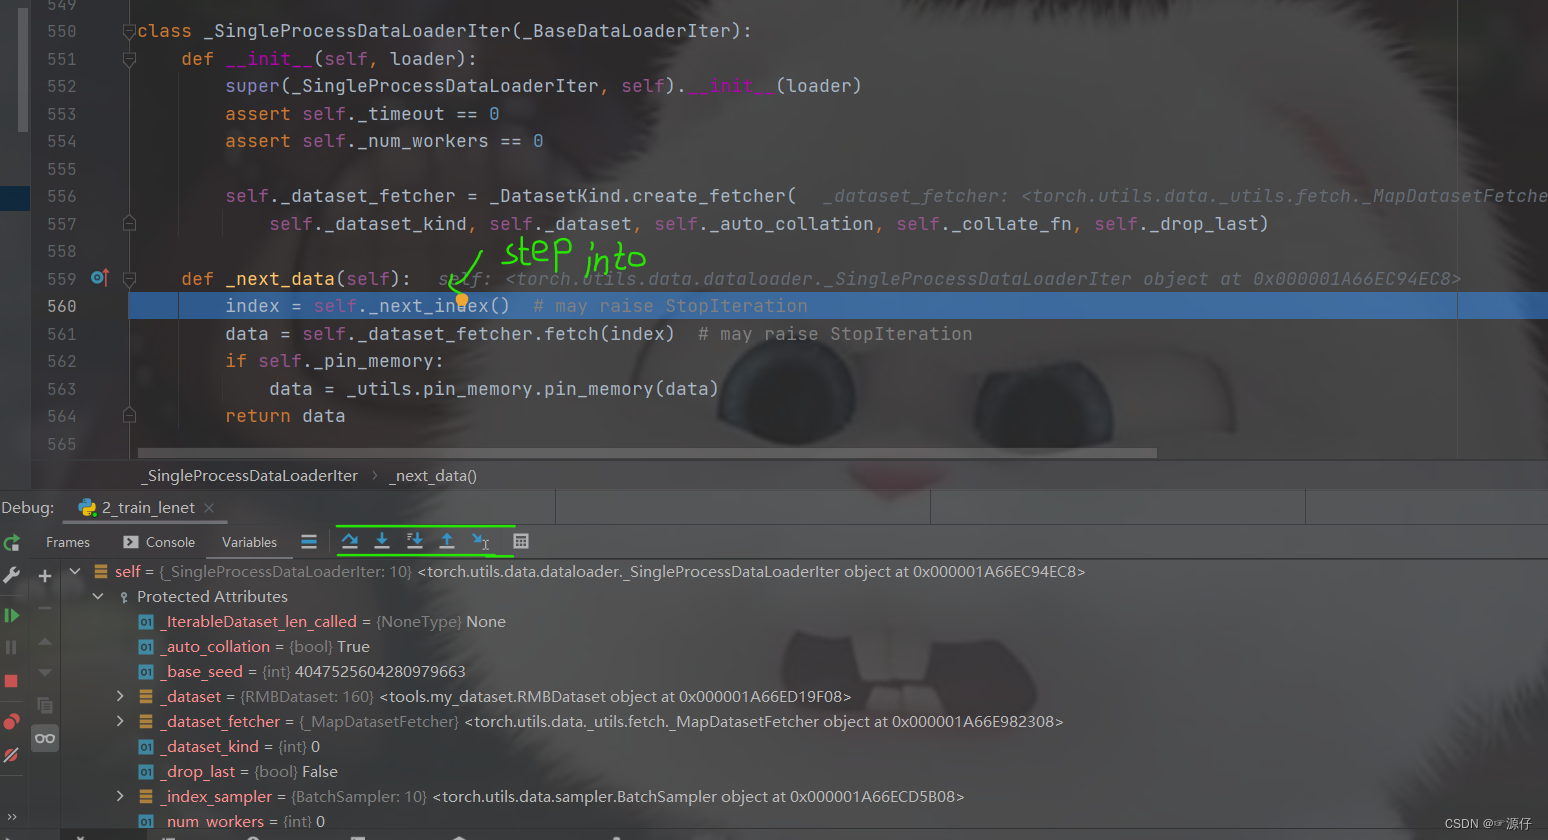Select the 2_train_lenet debug tab

[x=147, y=507]
